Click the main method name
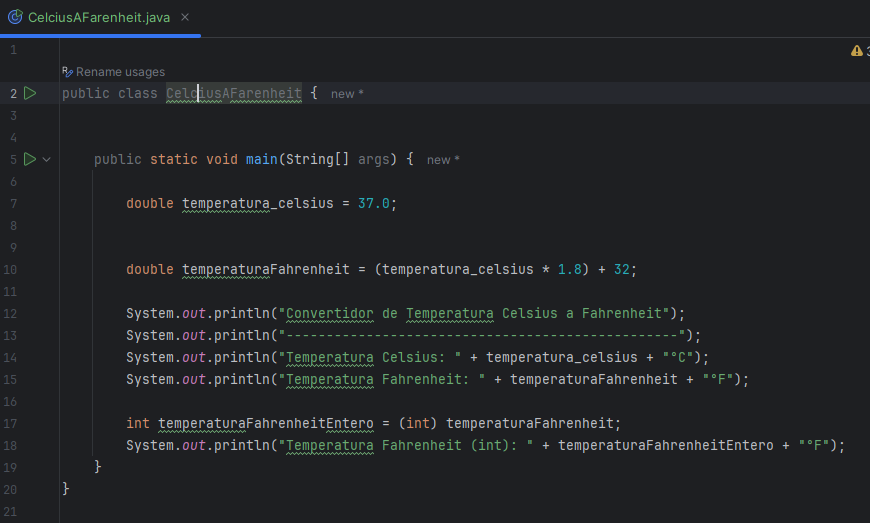 (262, 159)
